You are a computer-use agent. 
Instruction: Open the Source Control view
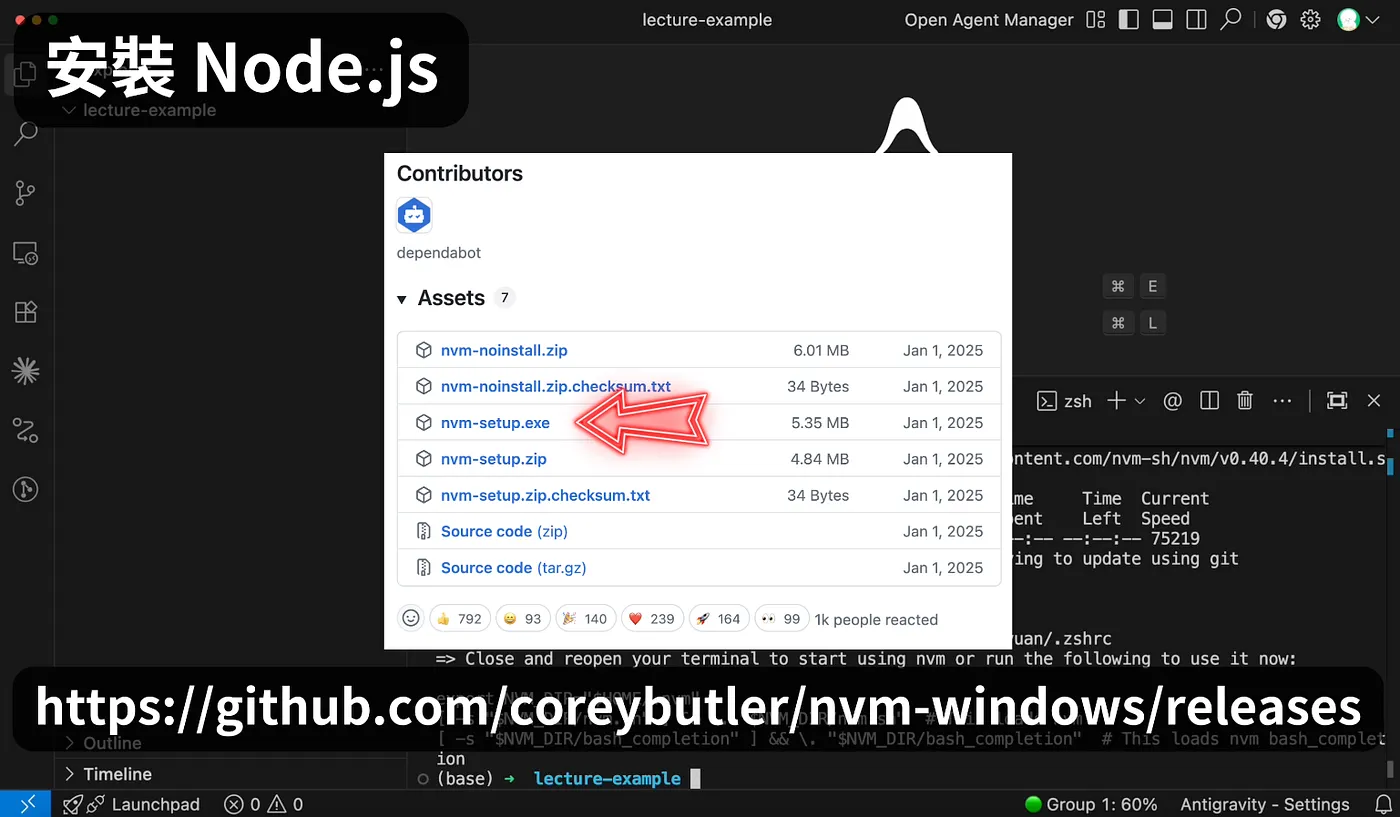pyautogui.click(x=26, y=193)
